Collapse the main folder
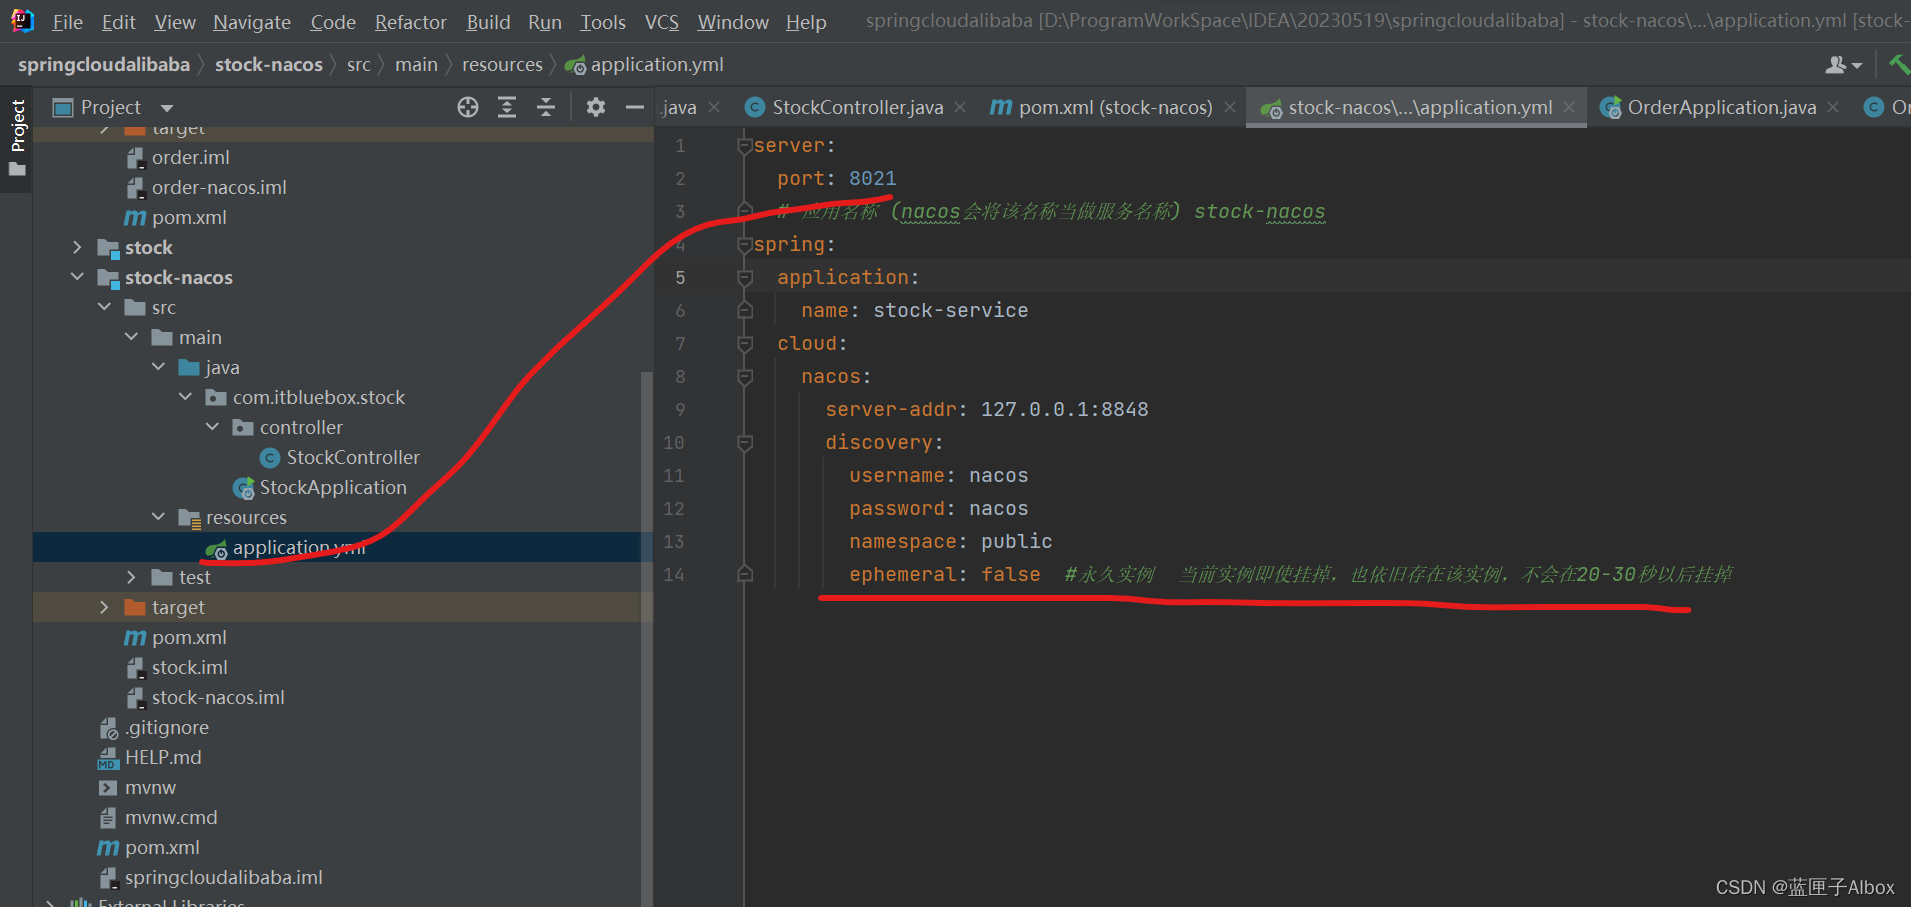 point(132,337)
